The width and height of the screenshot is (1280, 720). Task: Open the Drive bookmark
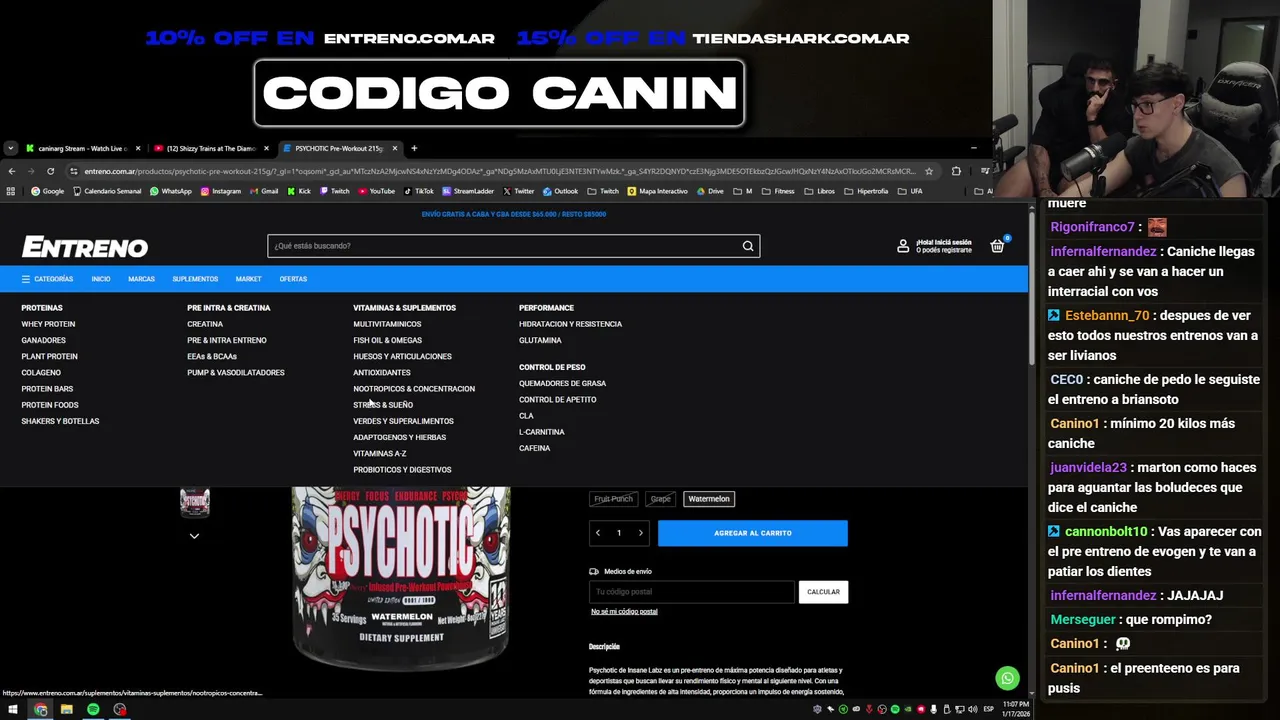(x=711, y=191)
